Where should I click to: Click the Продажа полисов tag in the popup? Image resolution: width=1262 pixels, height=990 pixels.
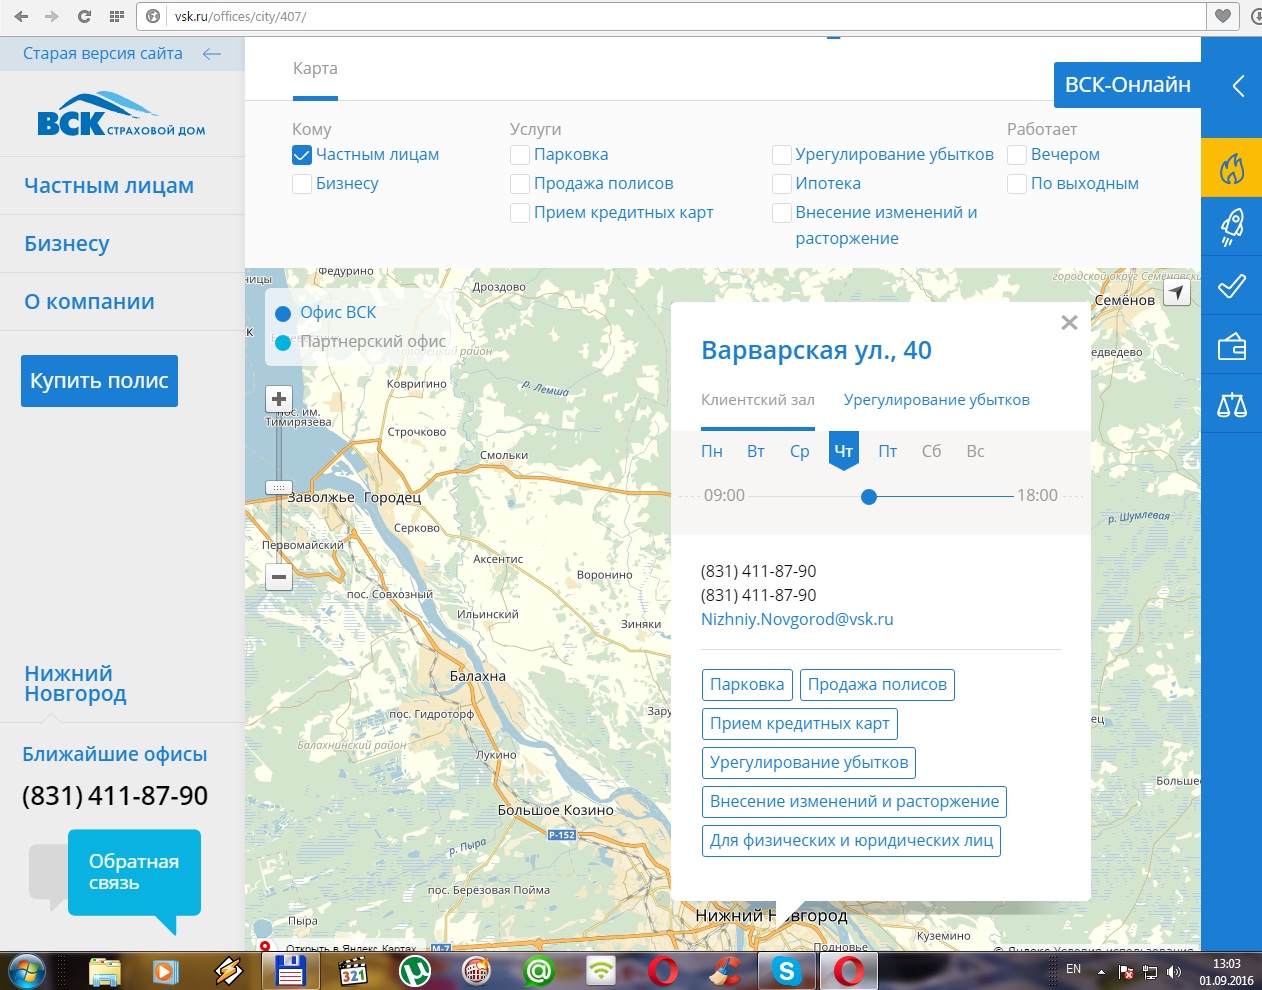877,685
